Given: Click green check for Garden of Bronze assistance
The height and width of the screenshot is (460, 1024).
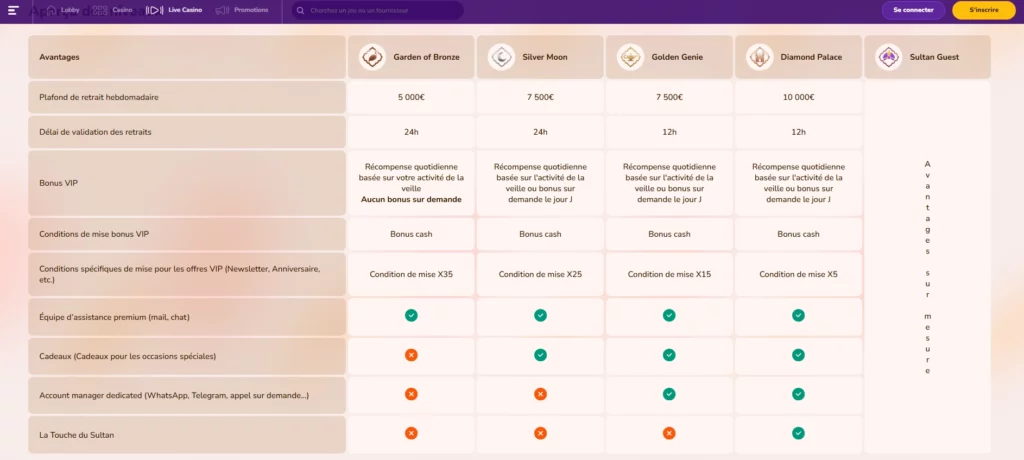Looking at the screenshot, I should point(411,316).
